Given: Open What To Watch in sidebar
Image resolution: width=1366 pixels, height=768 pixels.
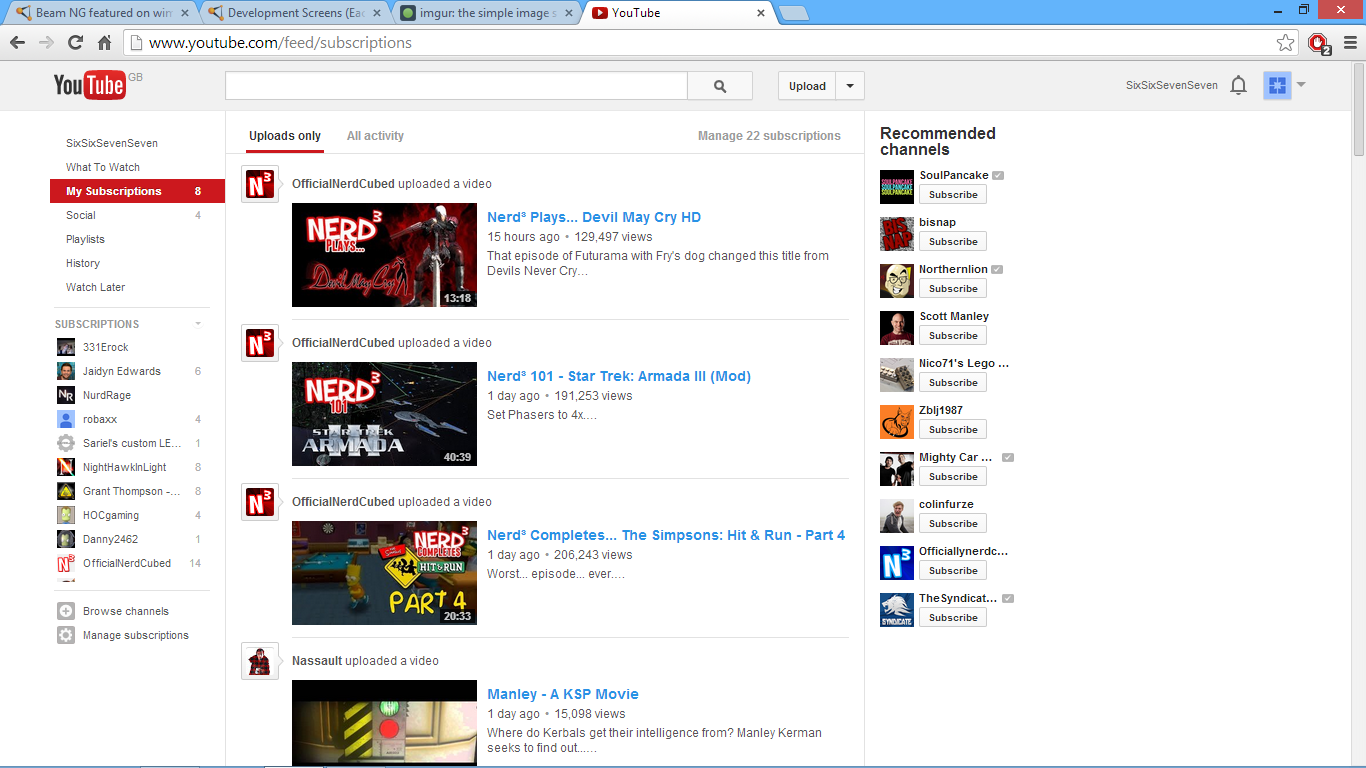Looking at the screenshot, I should tap(103, 167).
